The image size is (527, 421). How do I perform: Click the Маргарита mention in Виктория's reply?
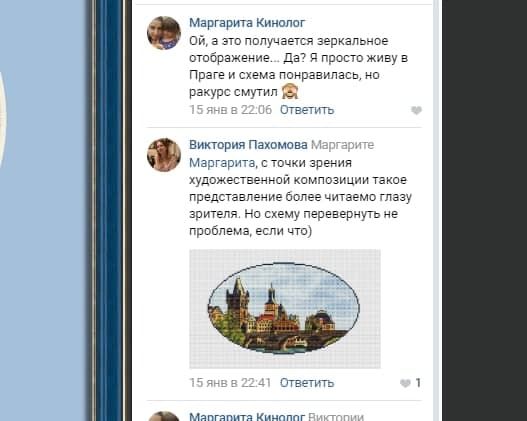(222, 163)
